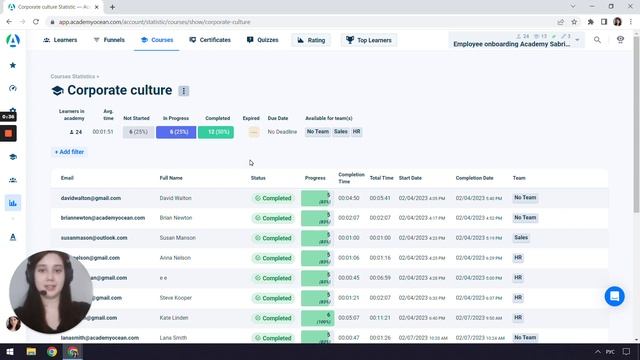Go to the Courses Statistics breadcrumb

tap(73, 76)
